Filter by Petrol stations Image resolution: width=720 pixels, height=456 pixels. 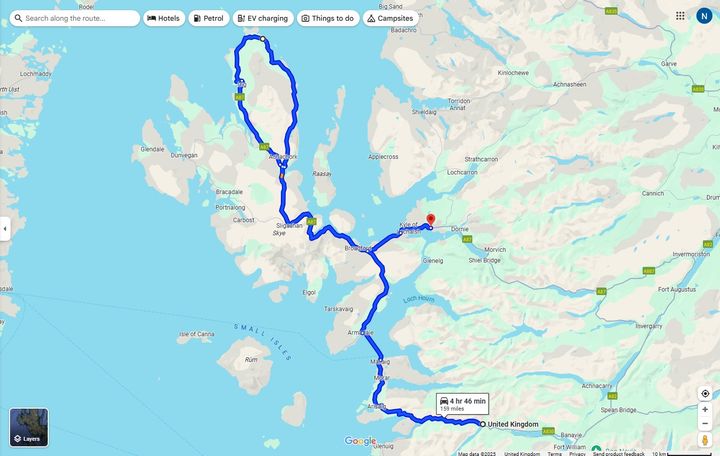coord(208,18)
